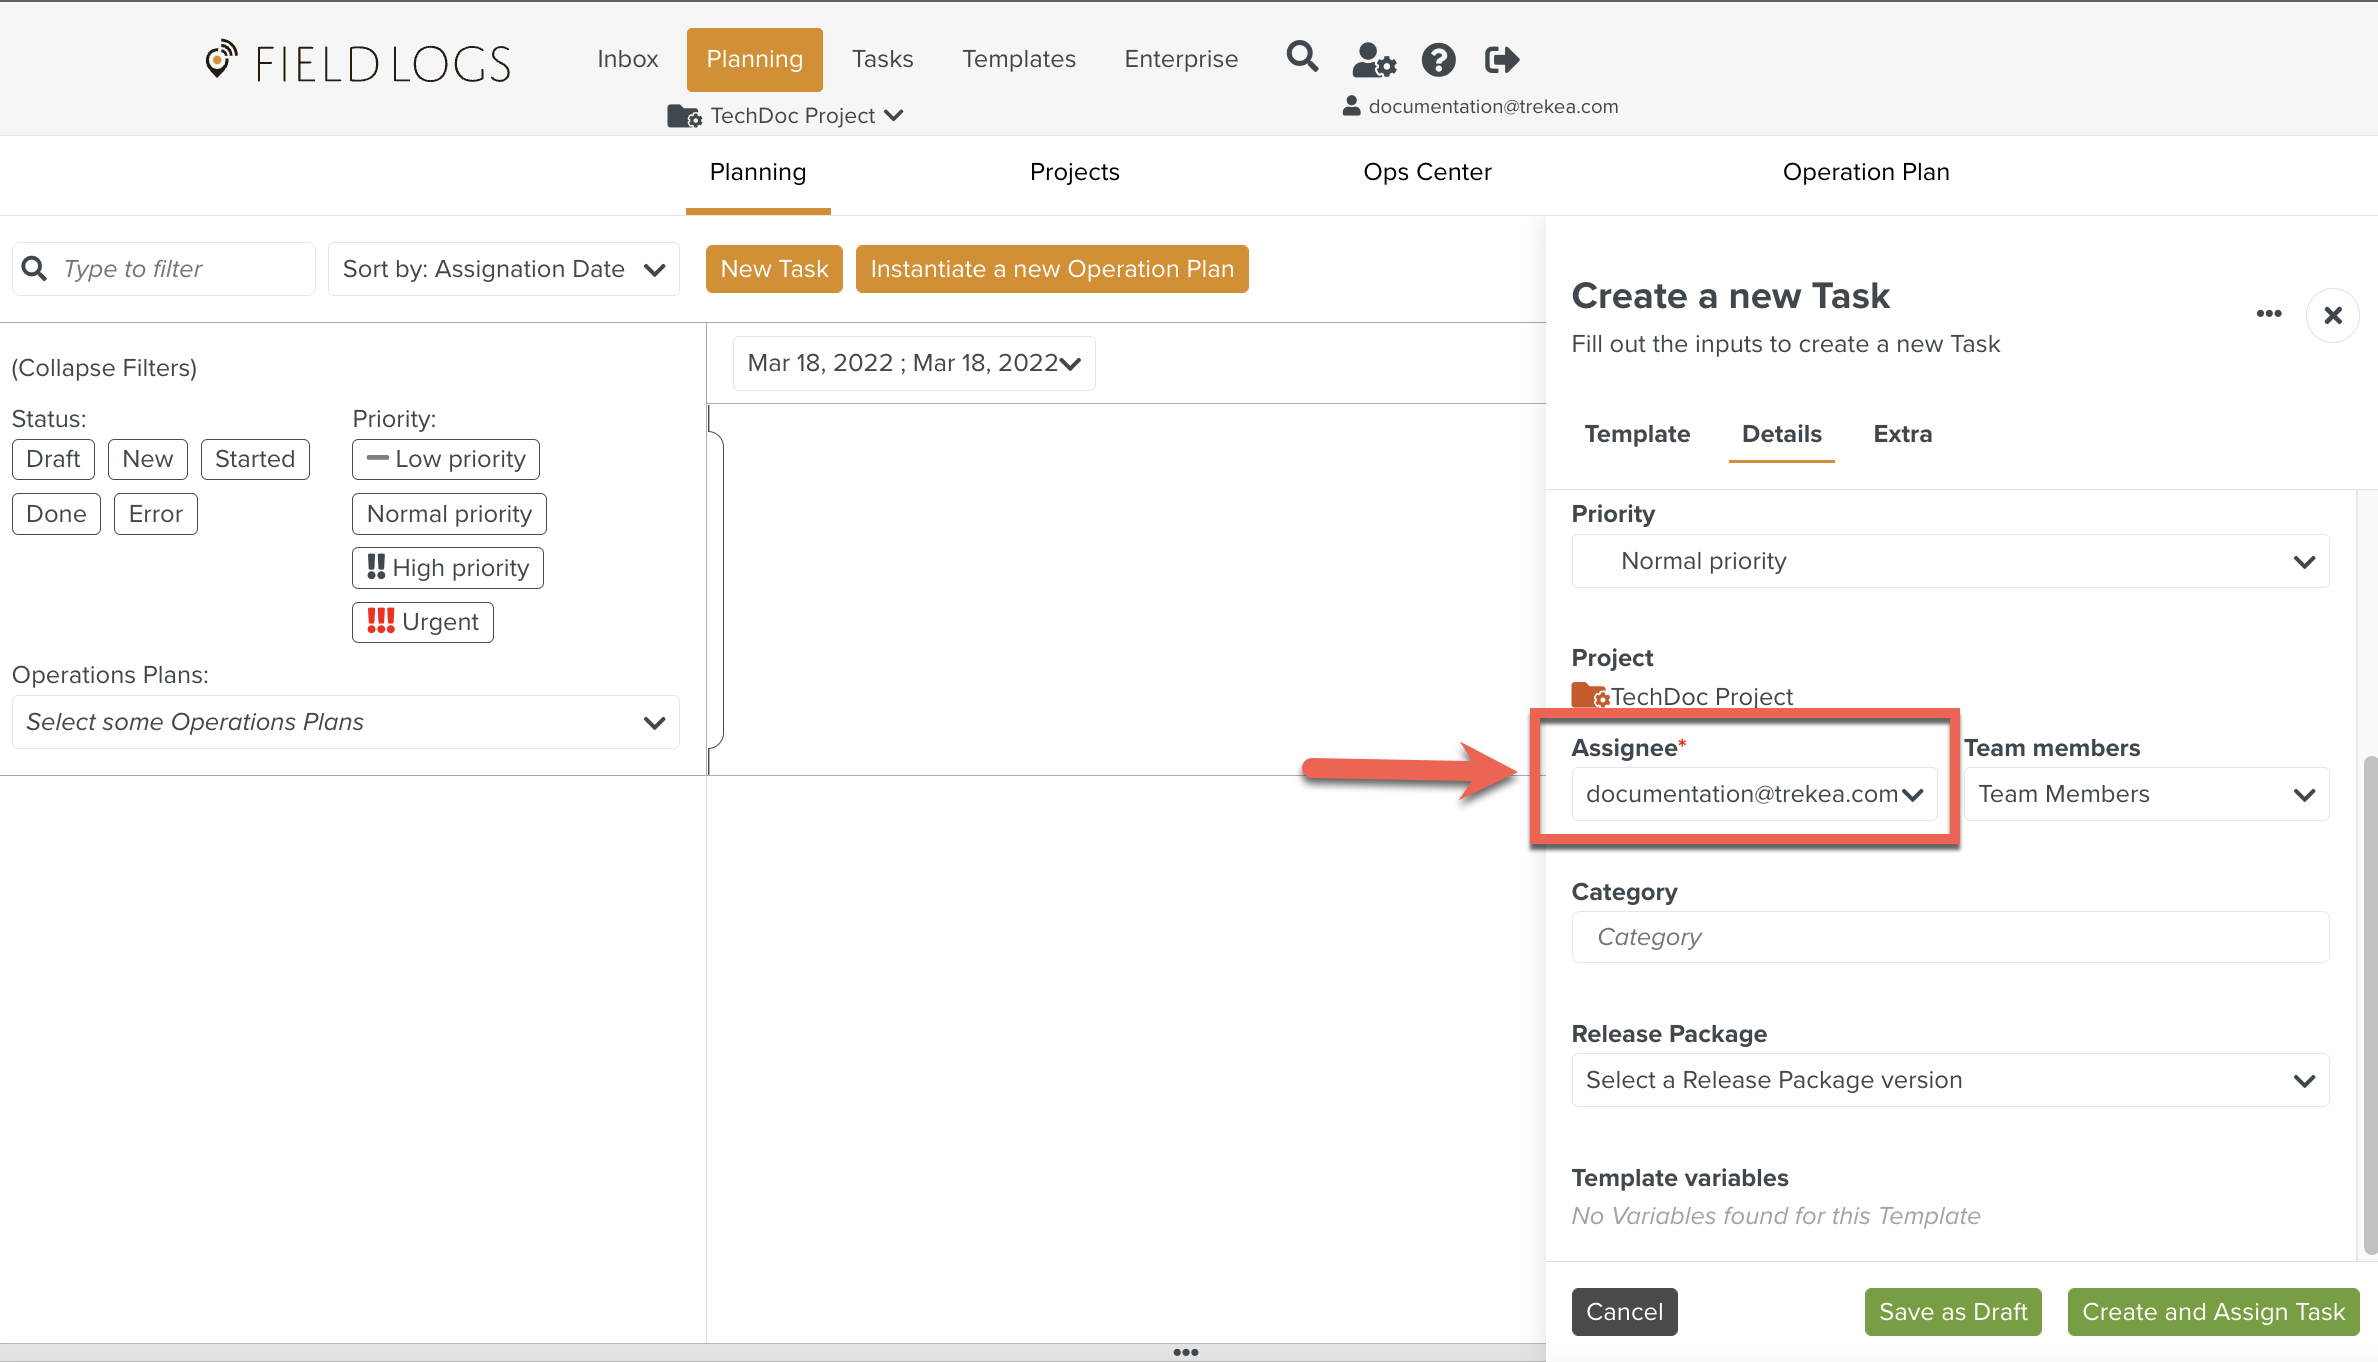Click the documentation@trekea.com account label
The image size is (2378, 1362).
[x=1493, y=107]
